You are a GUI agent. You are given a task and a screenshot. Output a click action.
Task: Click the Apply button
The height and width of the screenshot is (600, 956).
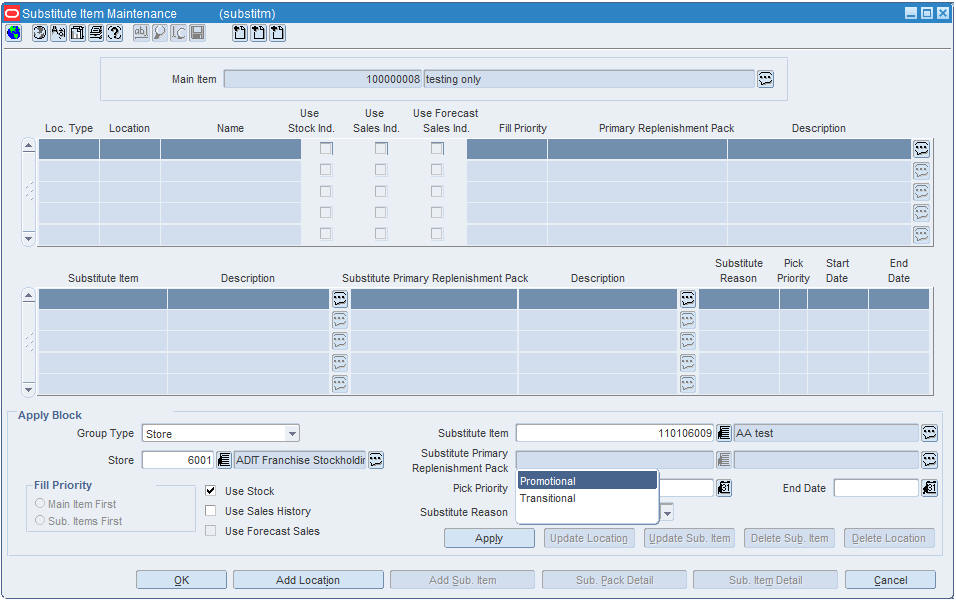[489, 538]
